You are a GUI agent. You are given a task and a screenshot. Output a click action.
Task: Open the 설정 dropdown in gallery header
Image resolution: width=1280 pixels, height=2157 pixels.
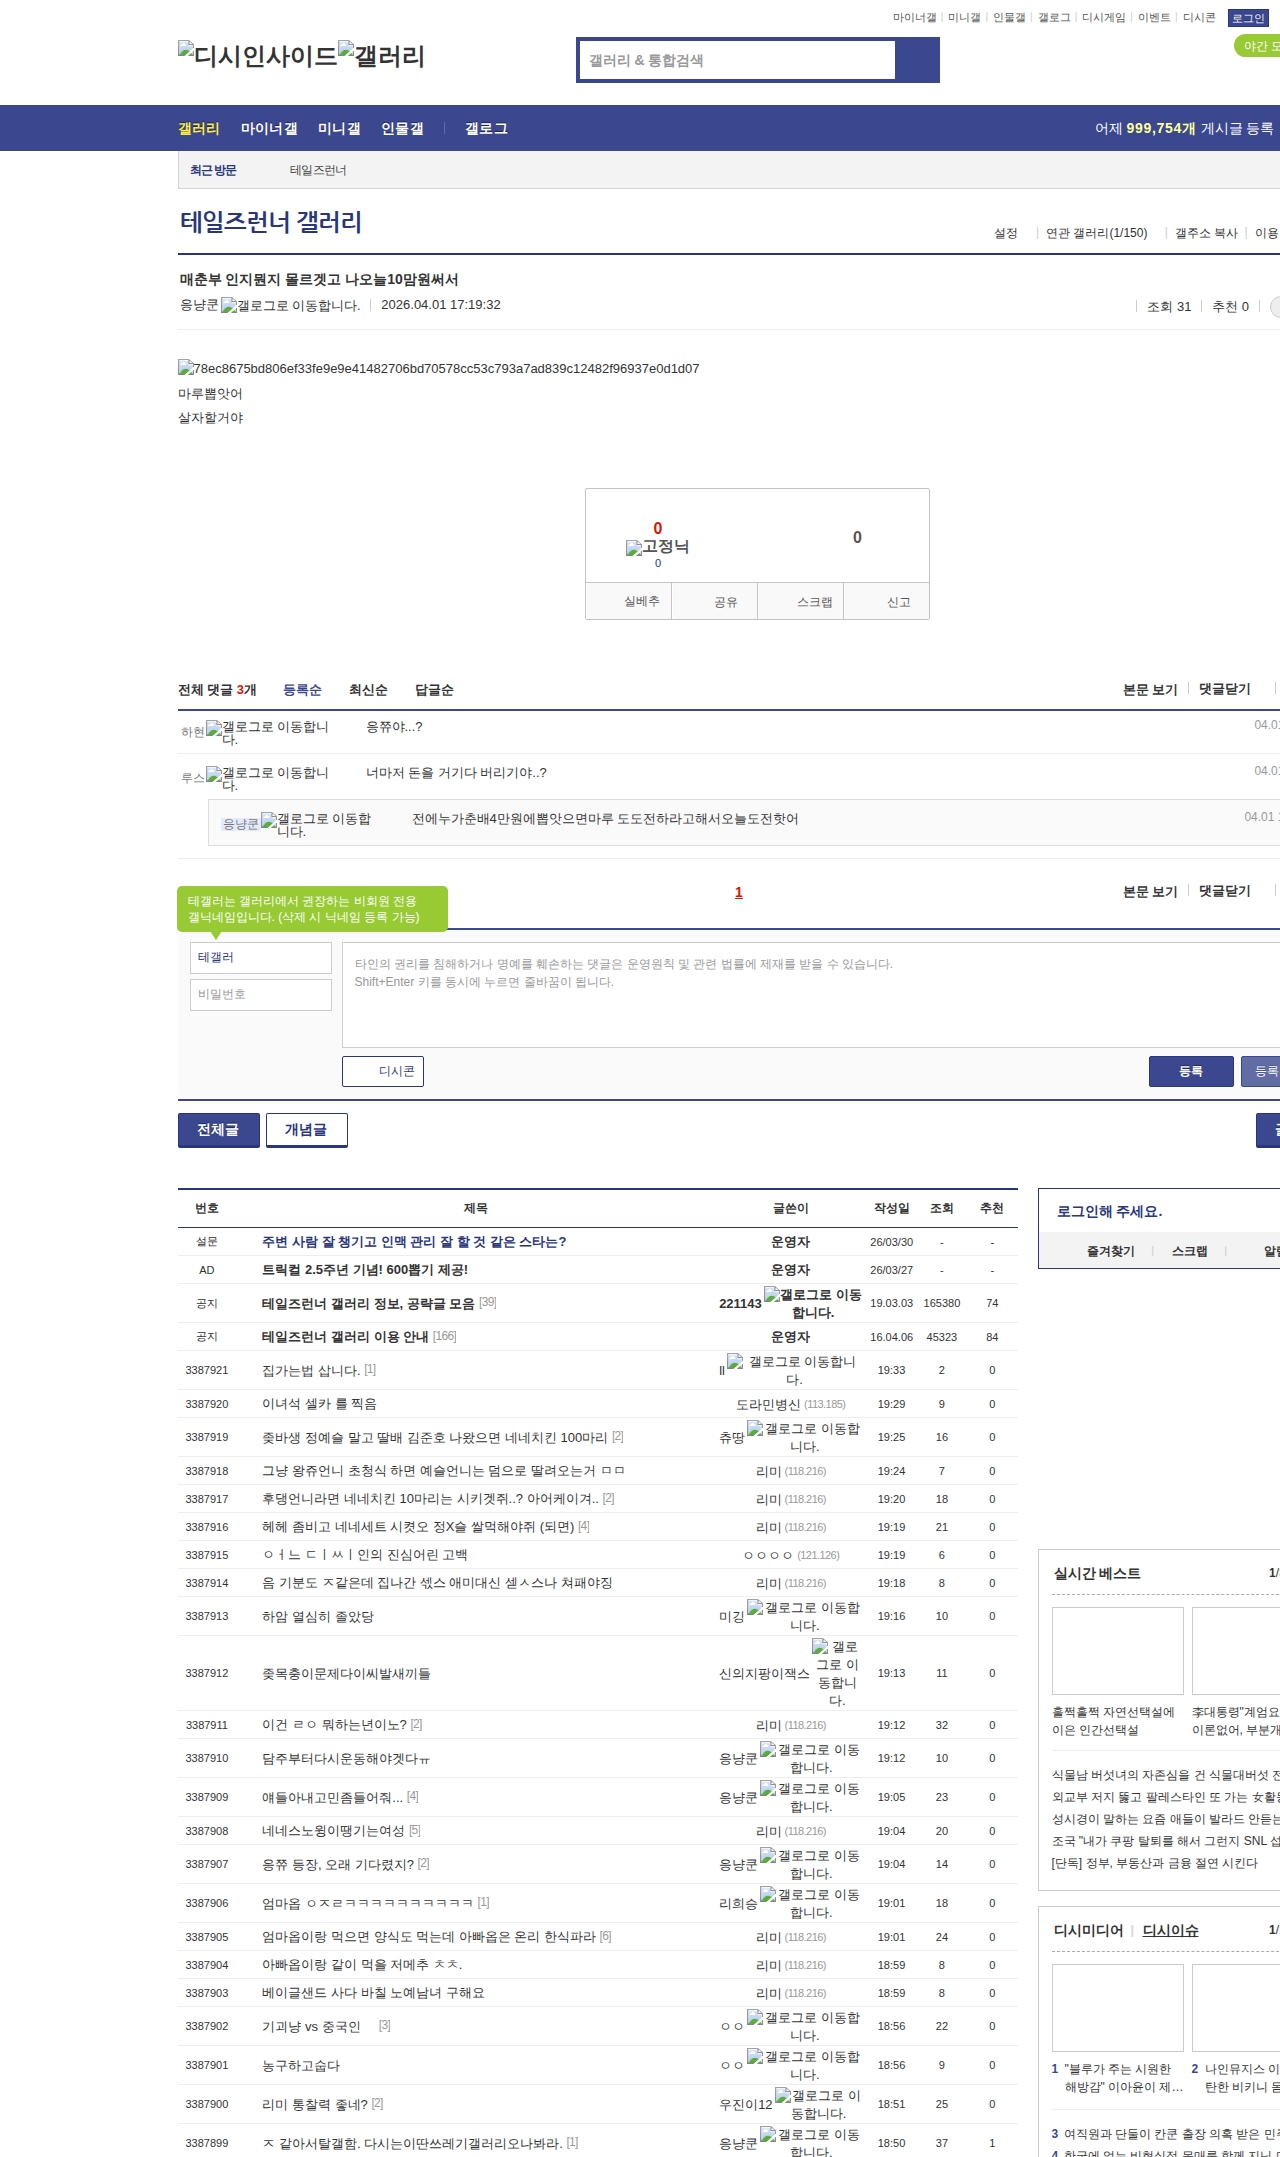[x=1005, y=233]
